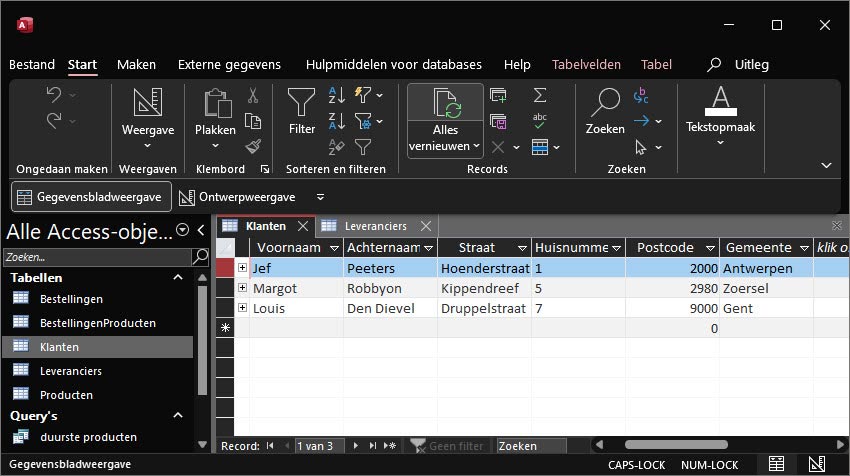Click the remove sort icon

(337, 146)
